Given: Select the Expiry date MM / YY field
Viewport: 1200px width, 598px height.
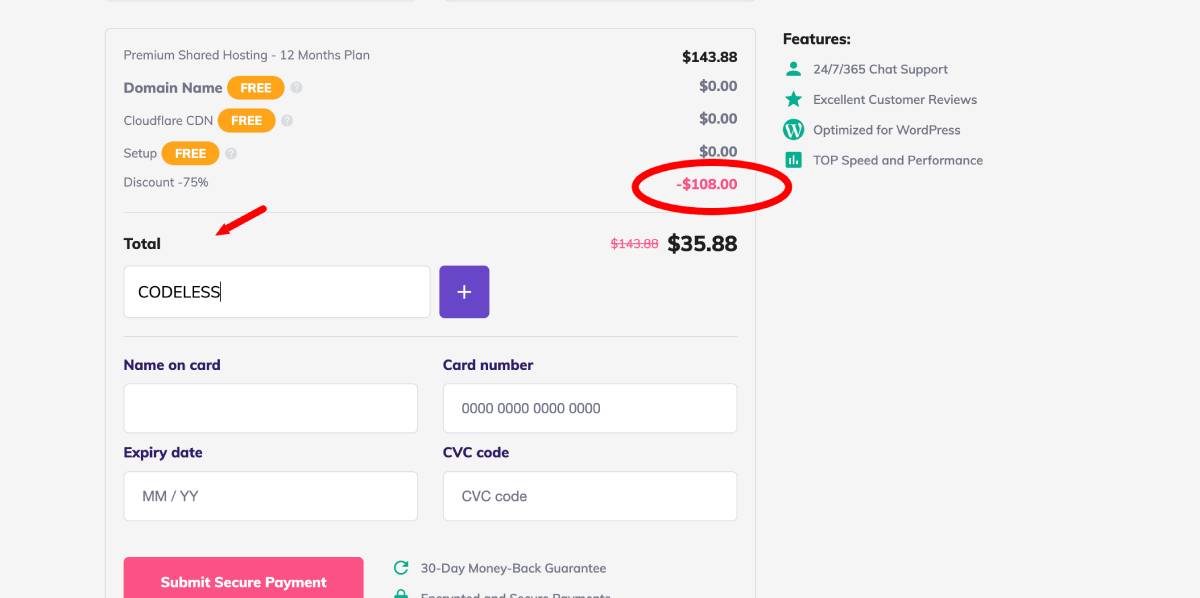Looking at the screenshot, I should [x=271, y=496].
